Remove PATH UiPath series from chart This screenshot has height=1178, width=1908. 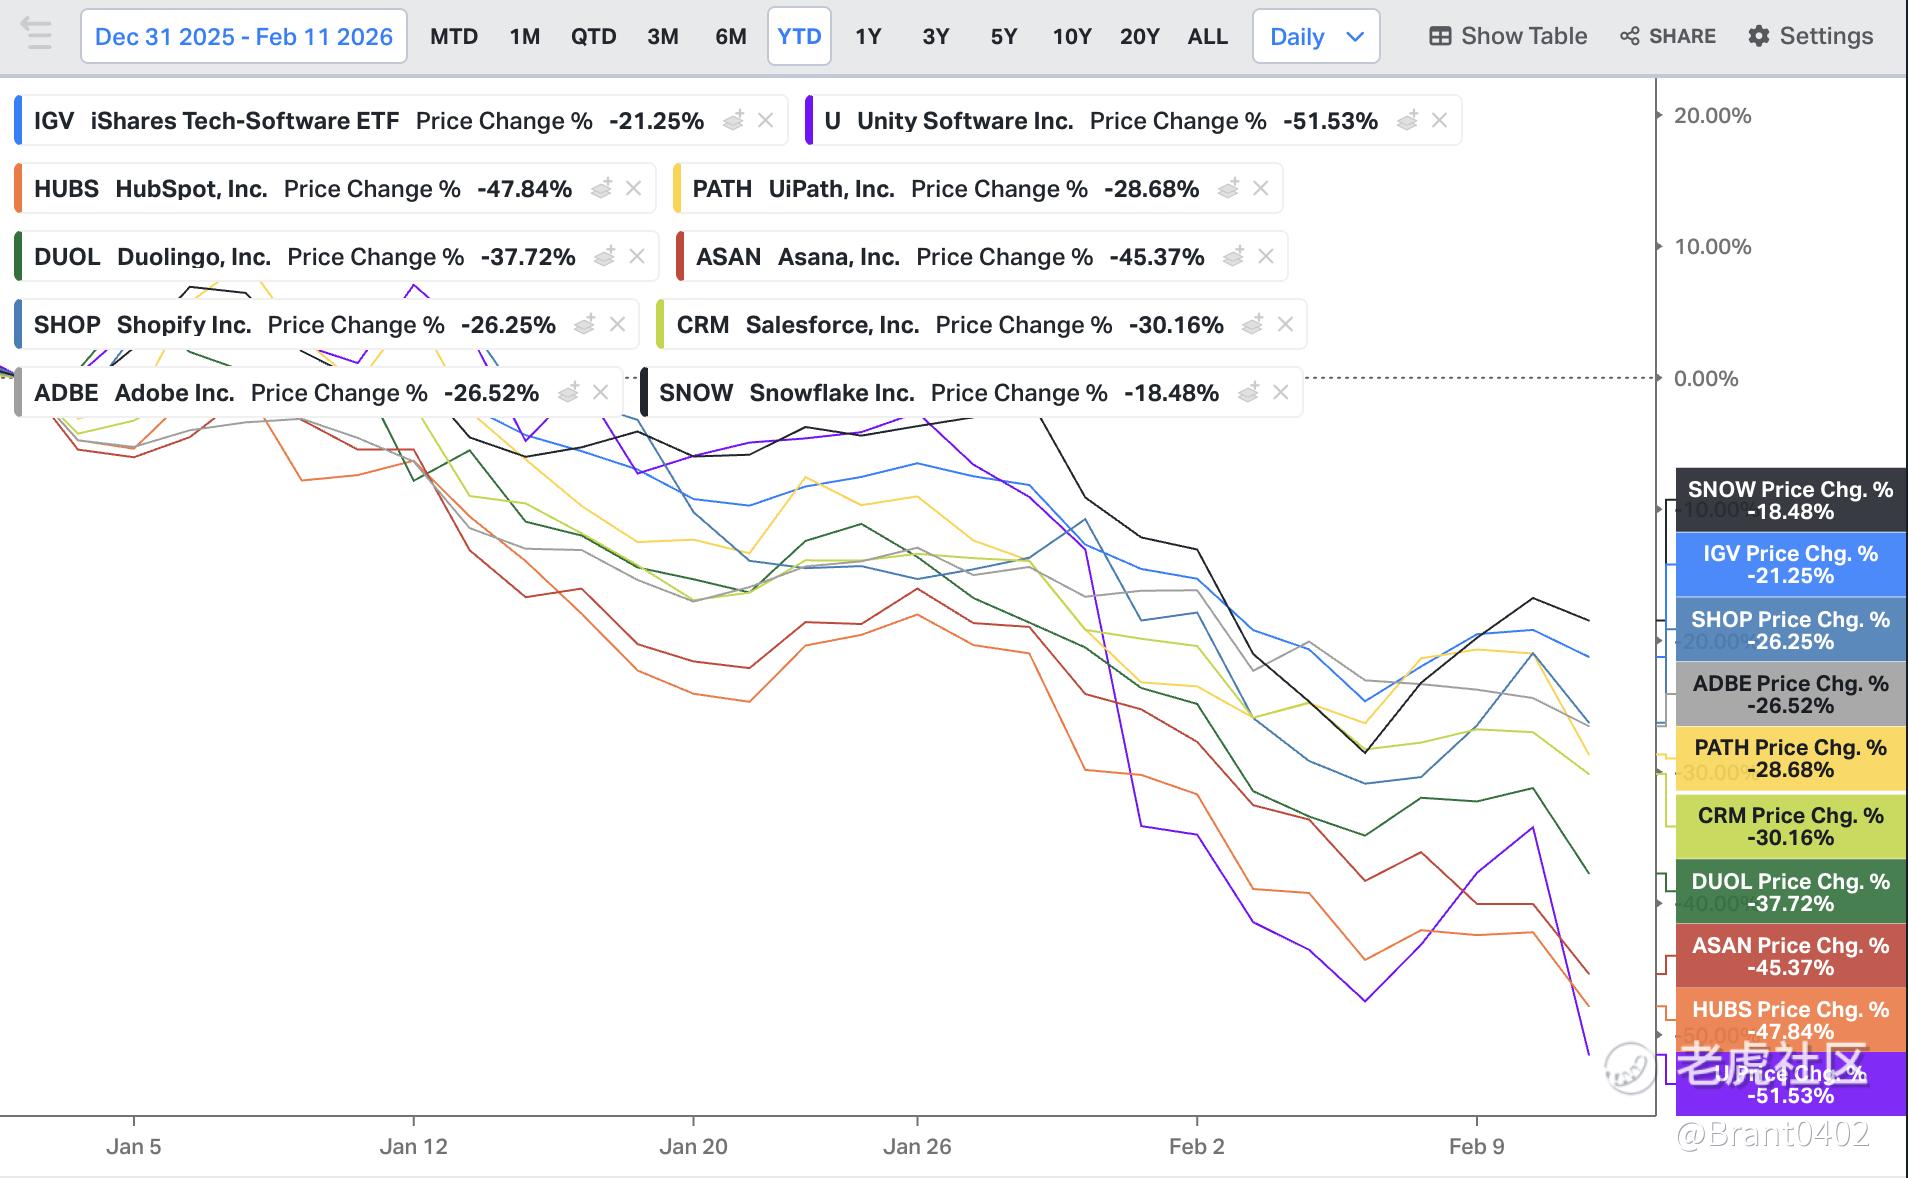1260,188
